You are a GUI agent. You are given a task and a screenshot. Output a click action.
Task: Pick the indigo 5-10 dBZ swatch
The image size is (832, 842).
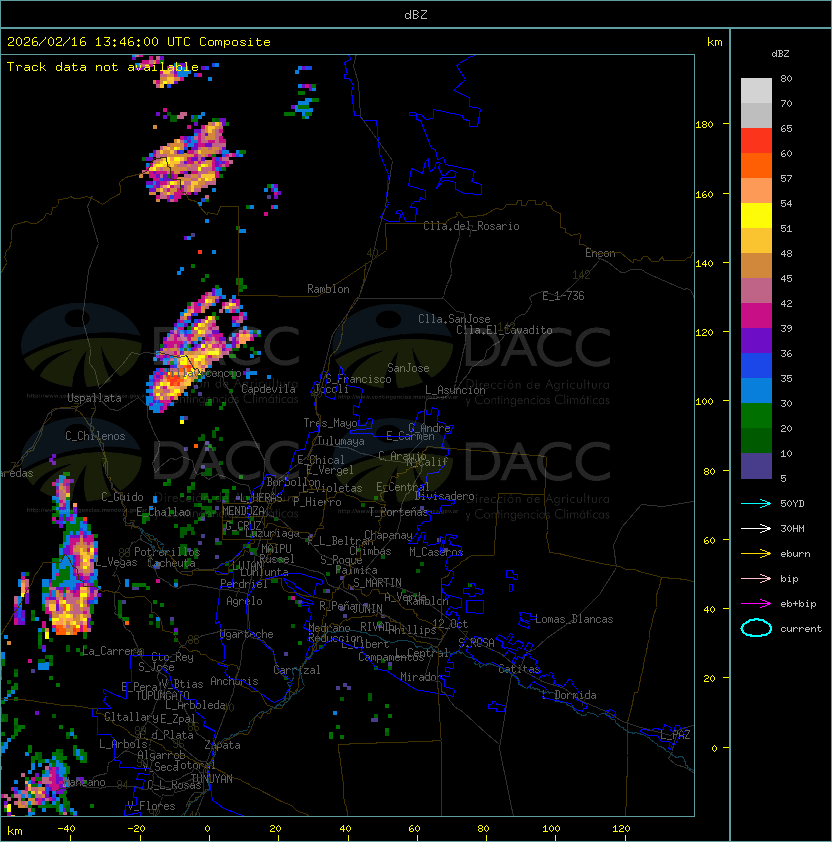756,466
